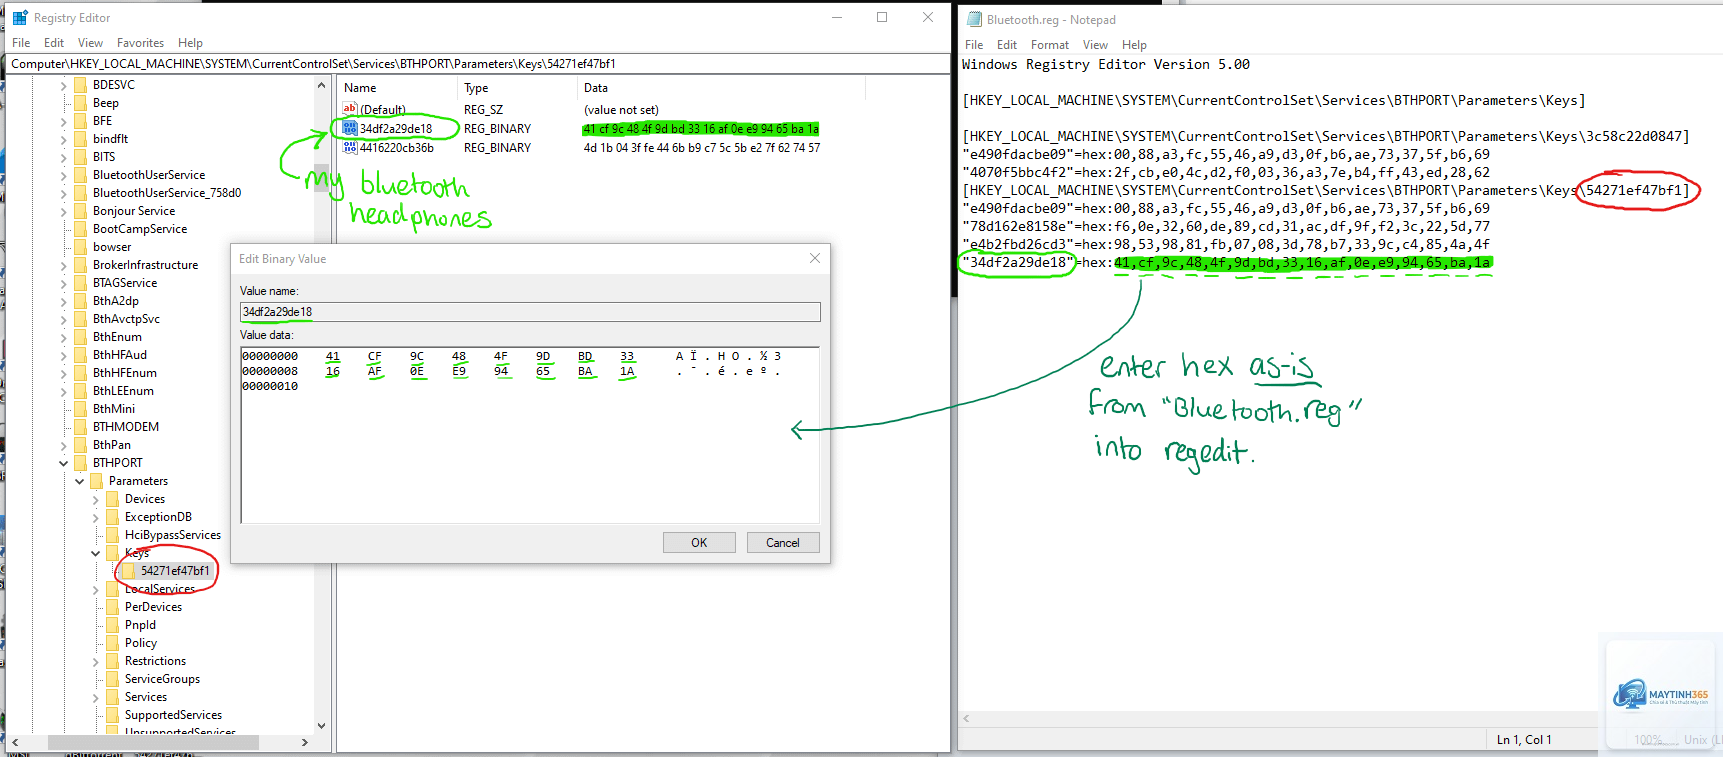The height and width of the screenshot is (757, 1723).
Task: Expand the ExceptionDB tree node
Action: point(95,517)
